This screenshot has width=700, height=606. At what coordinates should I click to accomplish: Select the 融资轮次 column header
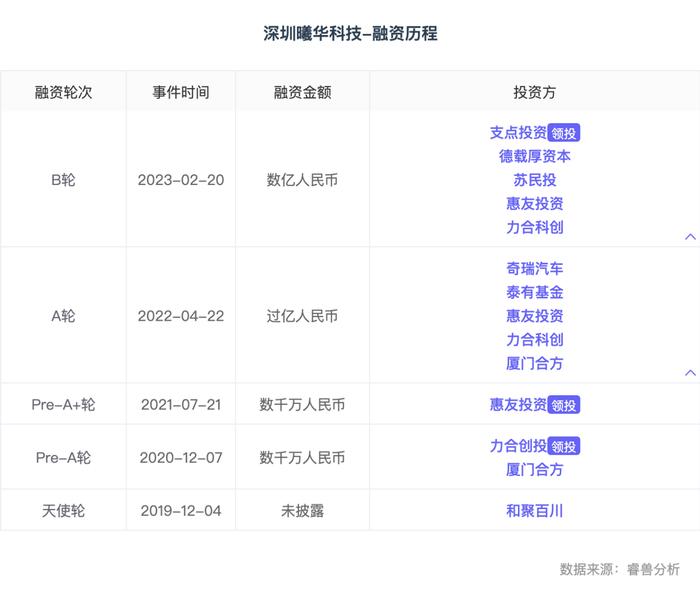[63, 92]
